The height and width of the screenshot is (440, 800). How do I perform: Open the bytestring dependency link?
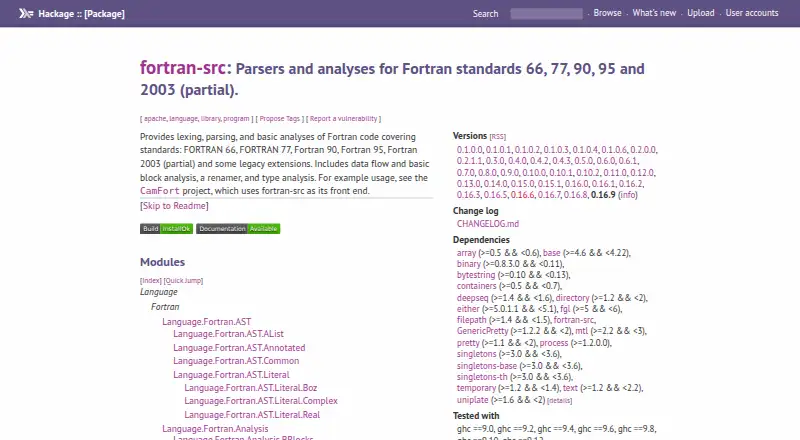pyautogui.click(x=476, y=275)
